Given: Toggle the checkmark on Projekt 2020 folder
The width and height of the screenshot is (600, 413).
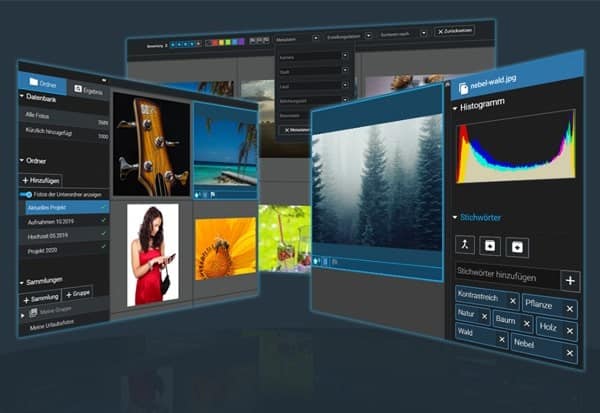Looking at the screenshot, I should (x=103, y=246).
